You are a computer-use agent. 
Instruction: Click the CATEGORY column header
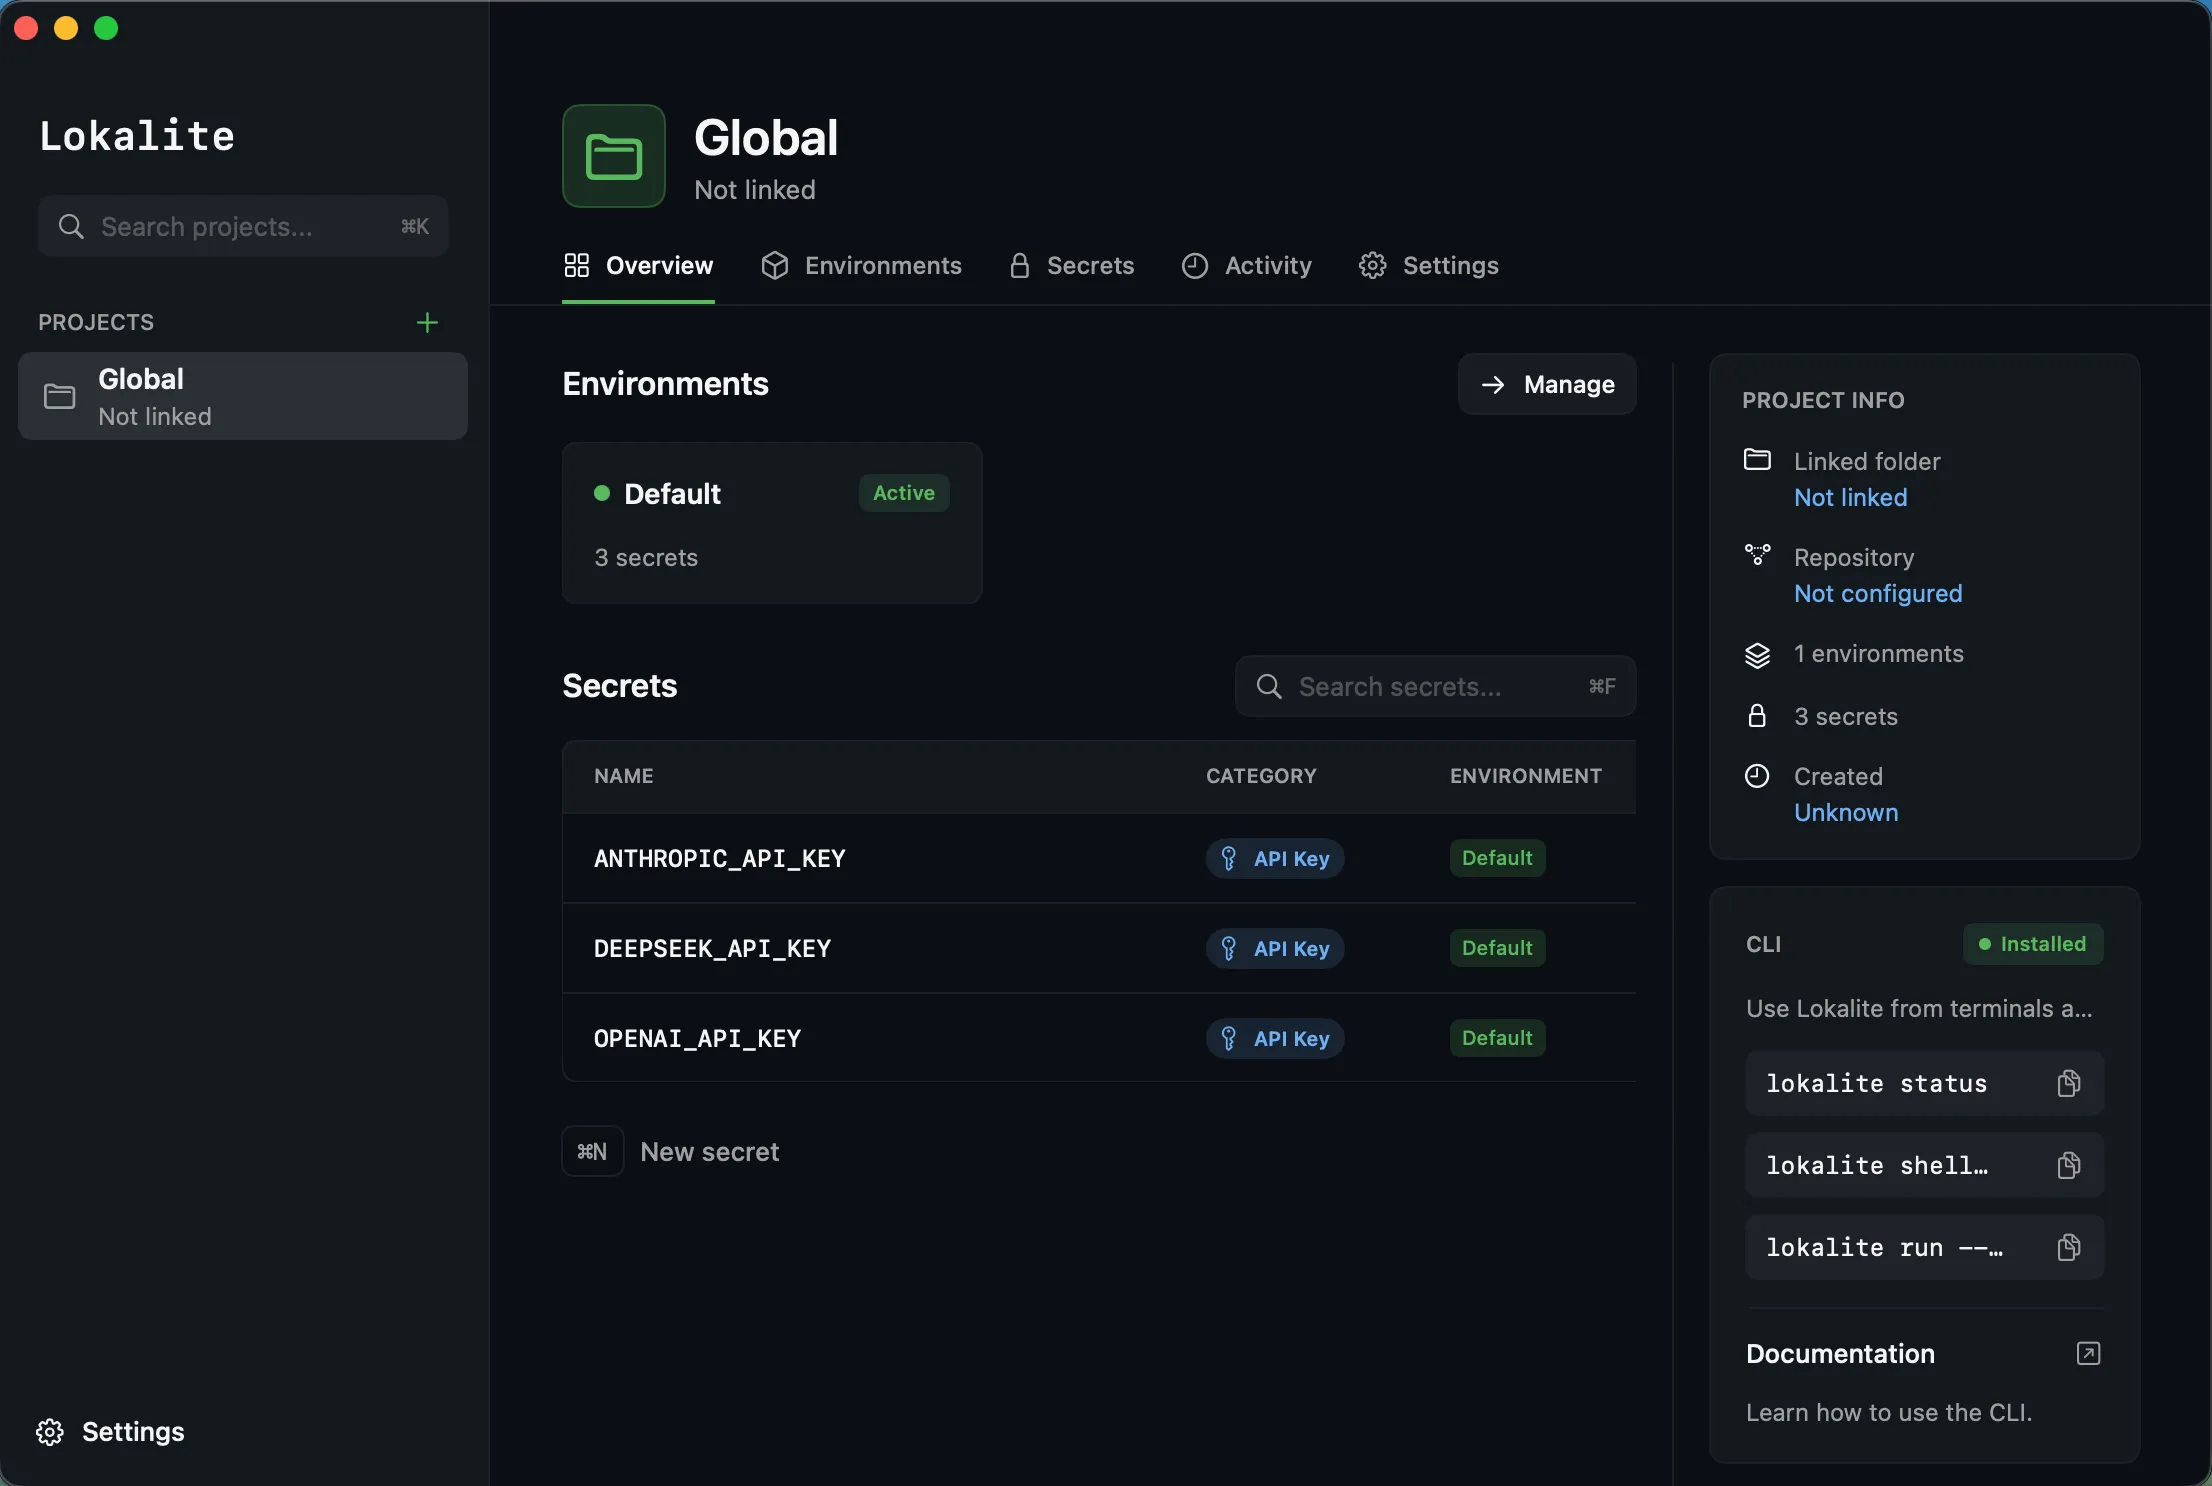(1261, 776)
